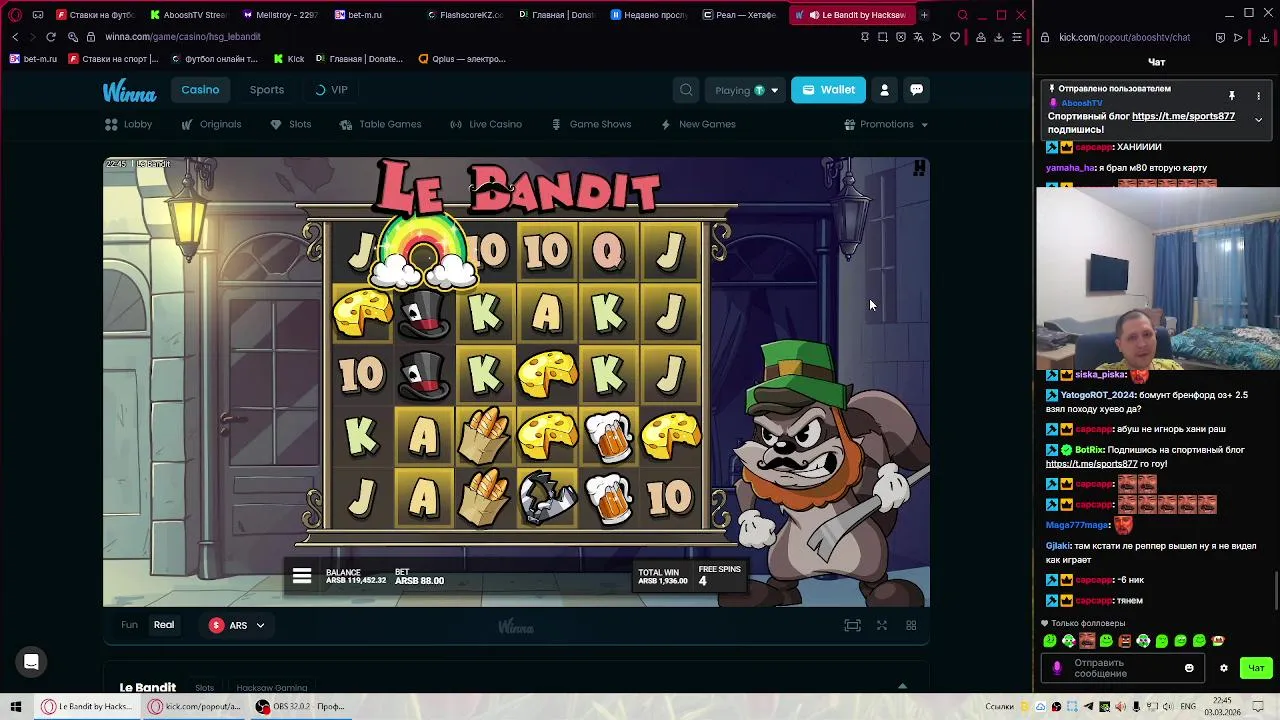Click the green Чат send button
Screen dimensions: 1280x720
click(1256, 668)
